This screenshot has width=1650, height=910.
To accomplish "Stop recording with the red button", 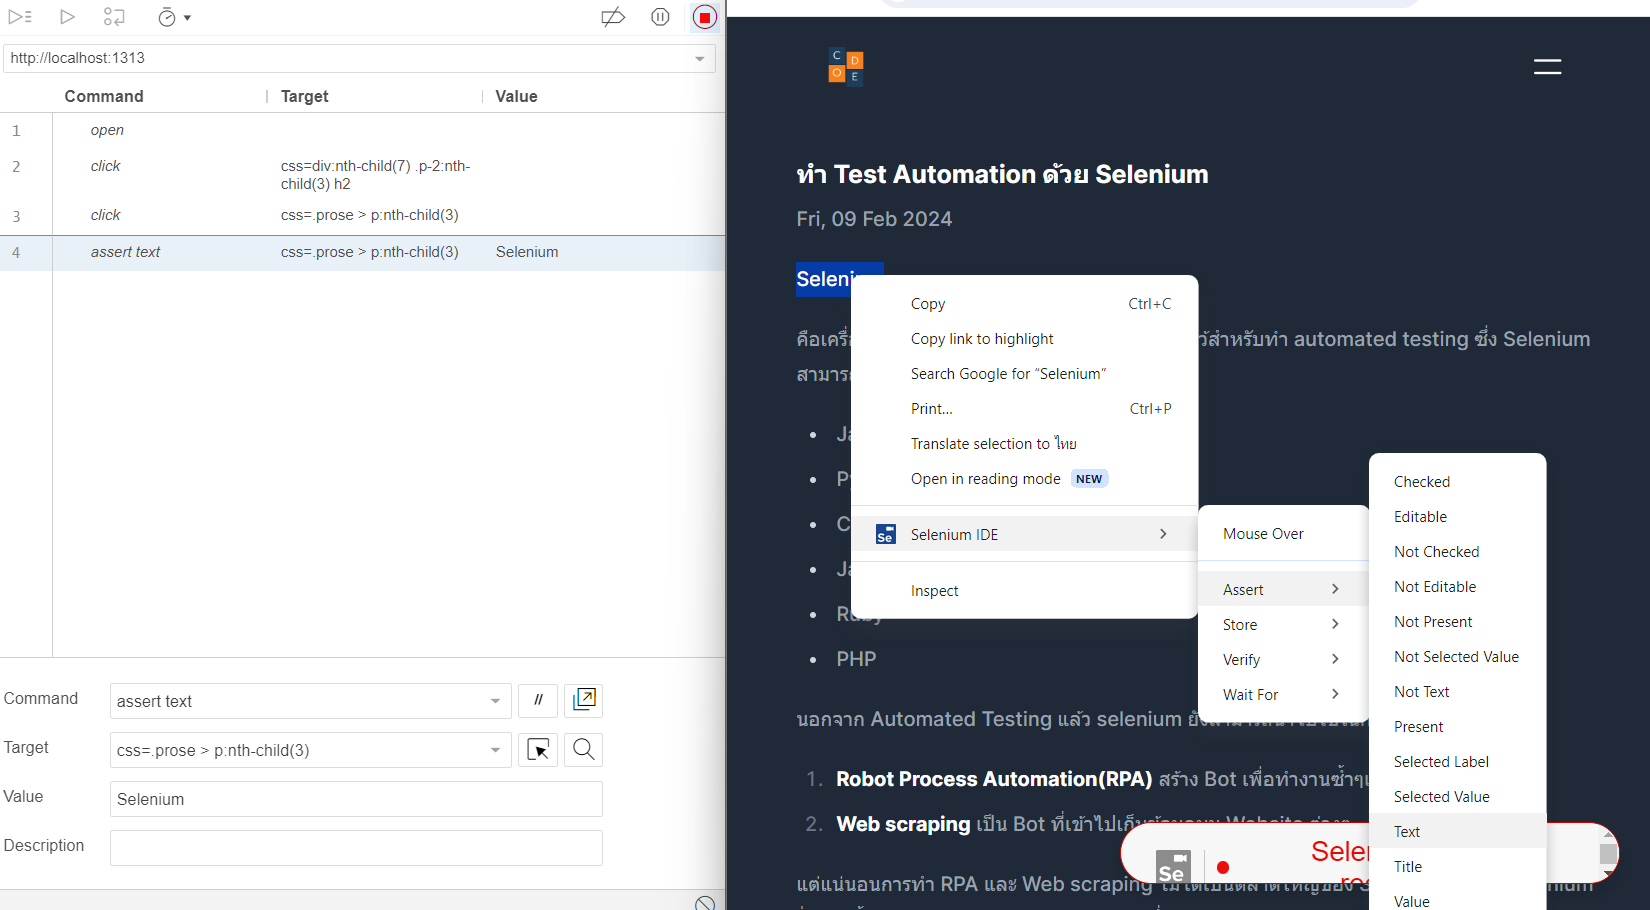I will point(705,17).
